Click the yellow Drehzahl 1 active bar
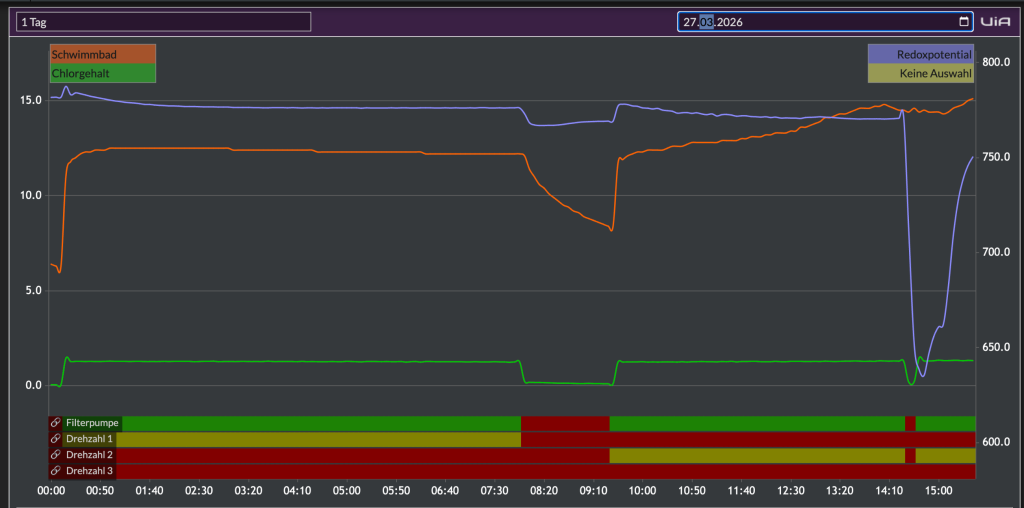Image resolution: width=1024 pixels, height=508 pixels. [319, 439]
